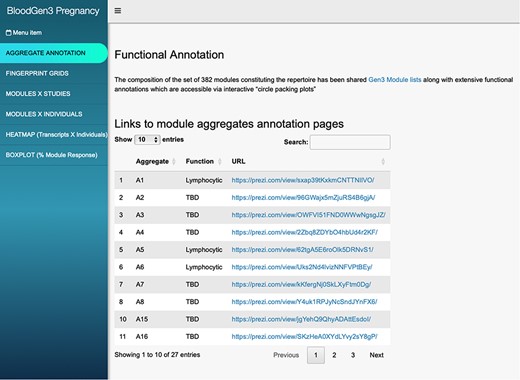Click TBD cell in row A15
Screen dimensions: 520x380
click(x=192, y=319)
